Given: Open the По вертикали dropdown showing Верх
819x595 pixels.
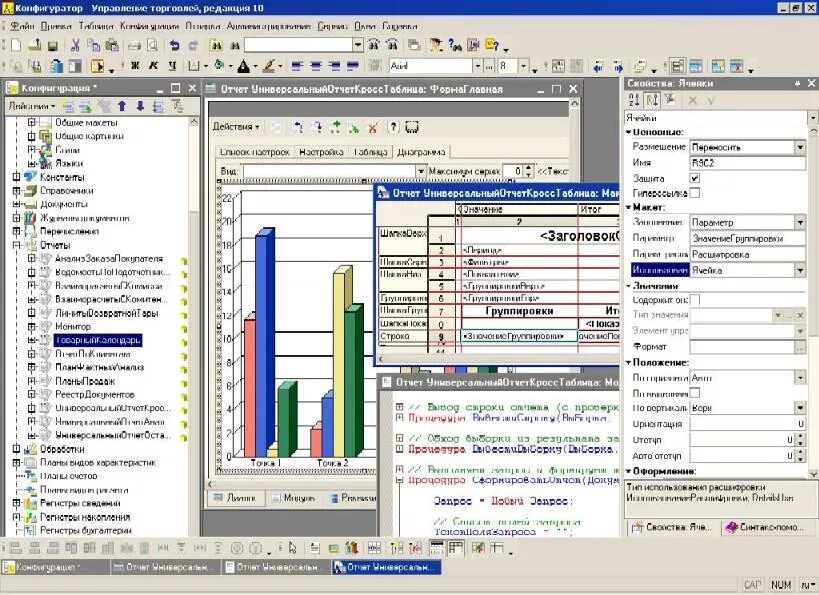Looking at the screenshot, I should (800, 407).
